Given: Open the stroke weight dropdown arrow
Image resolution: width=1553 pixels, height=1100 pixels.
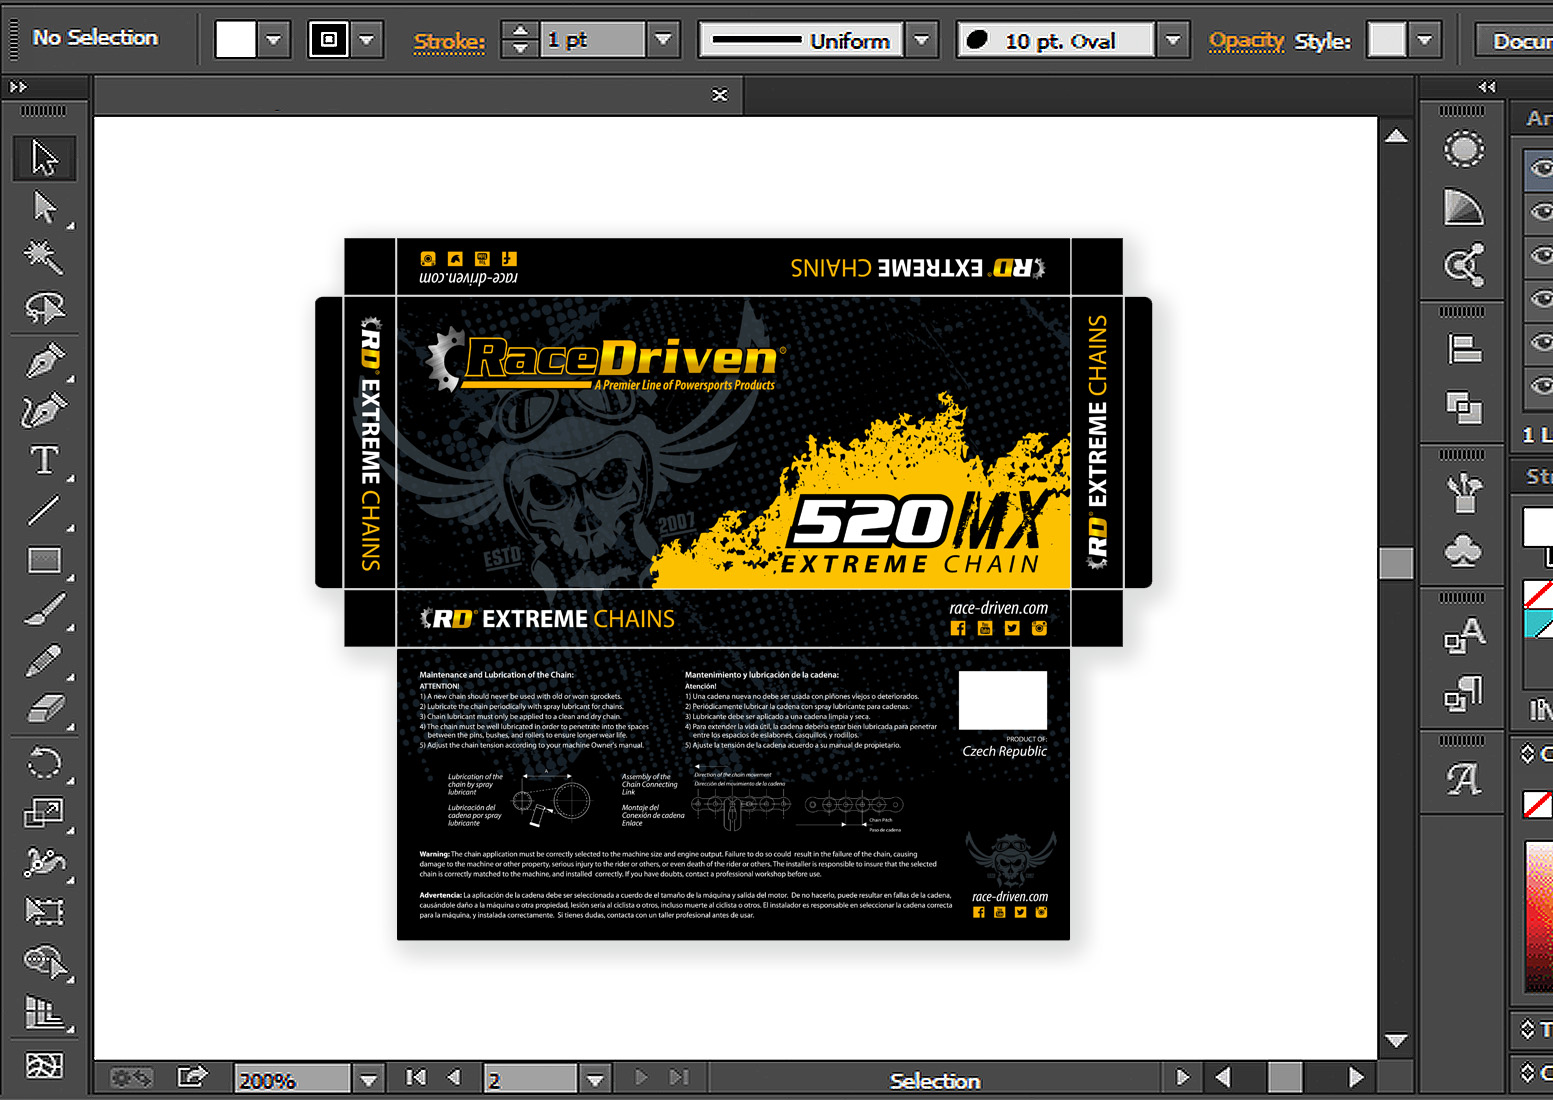Looking at the screenshot, I should point(662,40).
